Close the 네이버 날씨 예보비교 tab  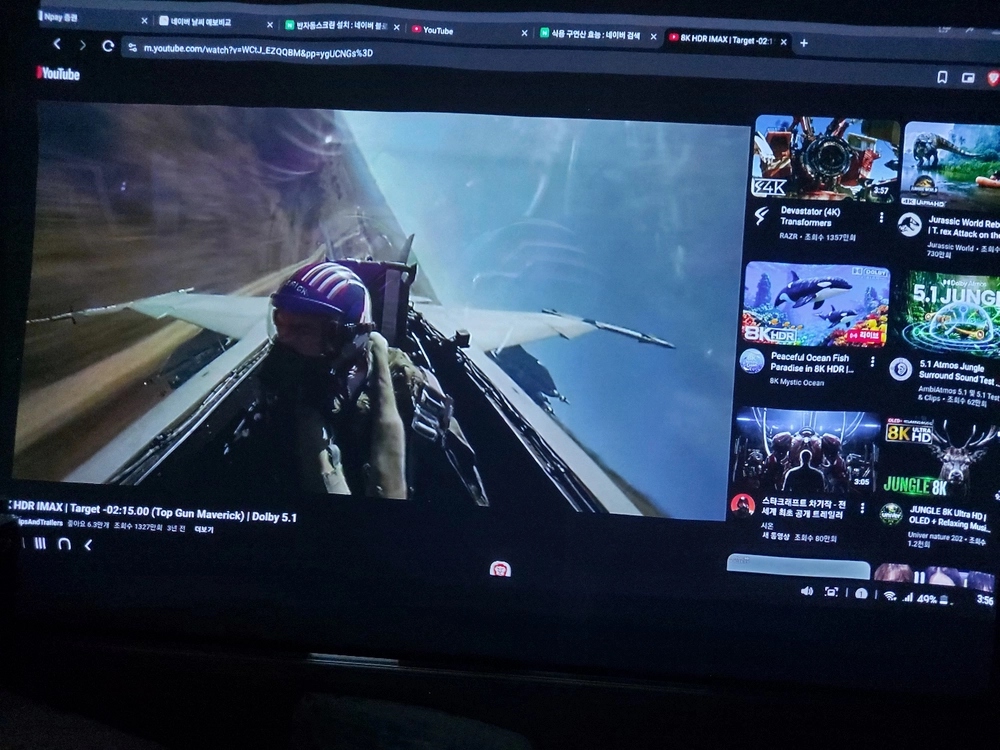(x=270, y=25)
